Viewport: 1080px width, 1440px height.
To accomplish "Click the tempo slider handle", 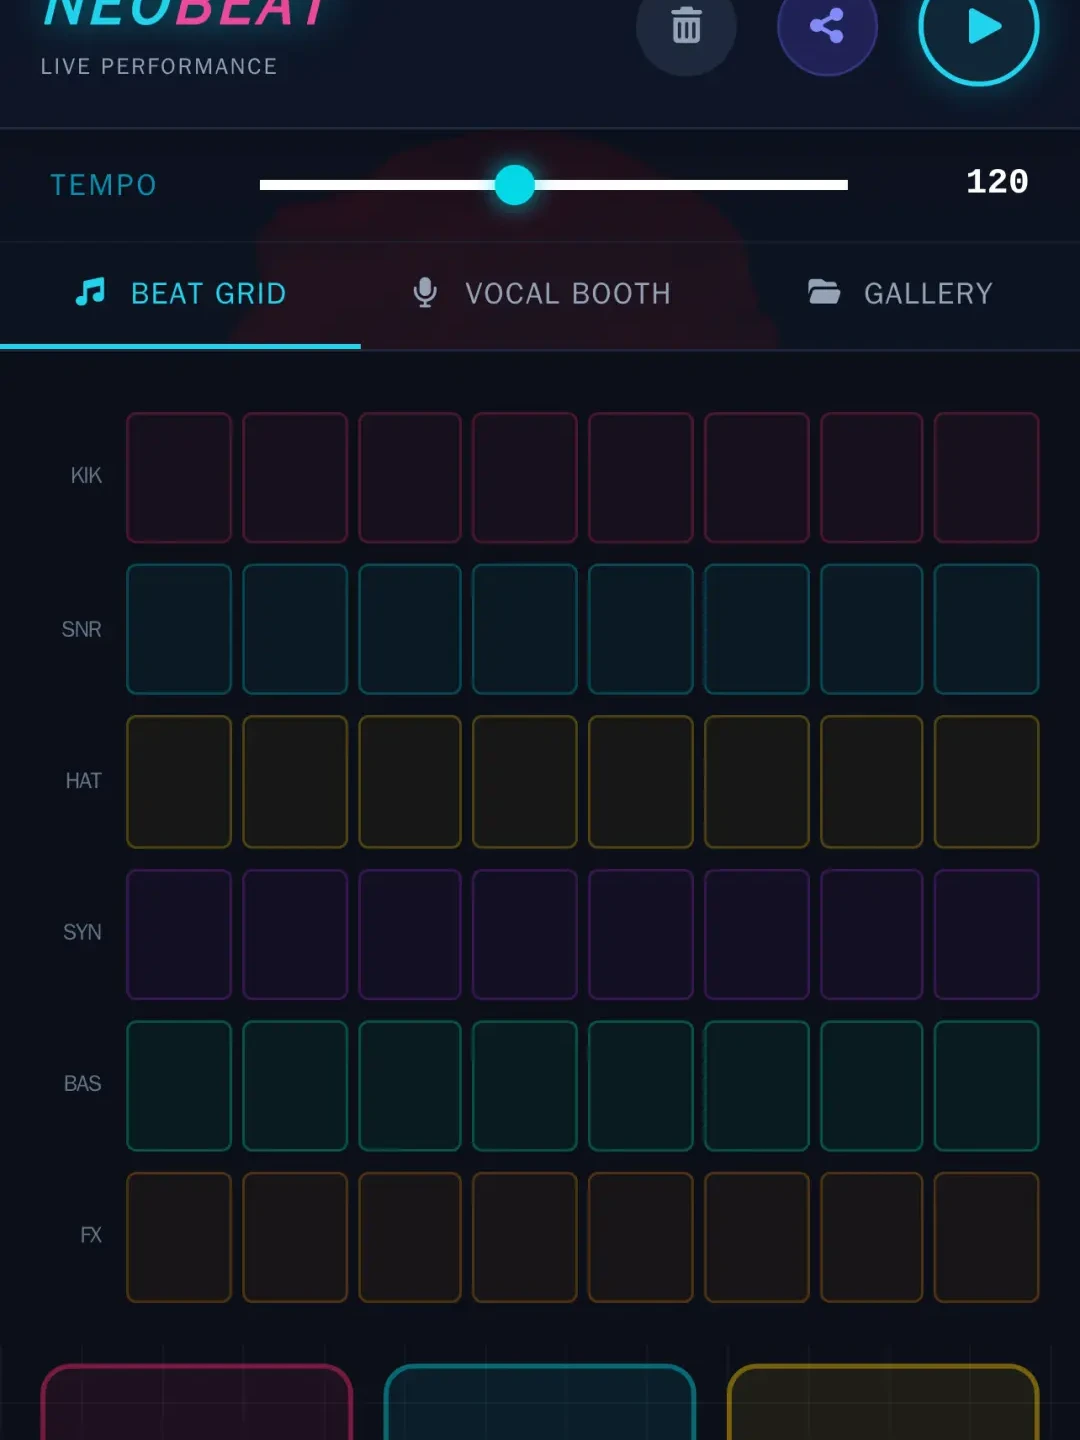I will (x=515, y=185).
